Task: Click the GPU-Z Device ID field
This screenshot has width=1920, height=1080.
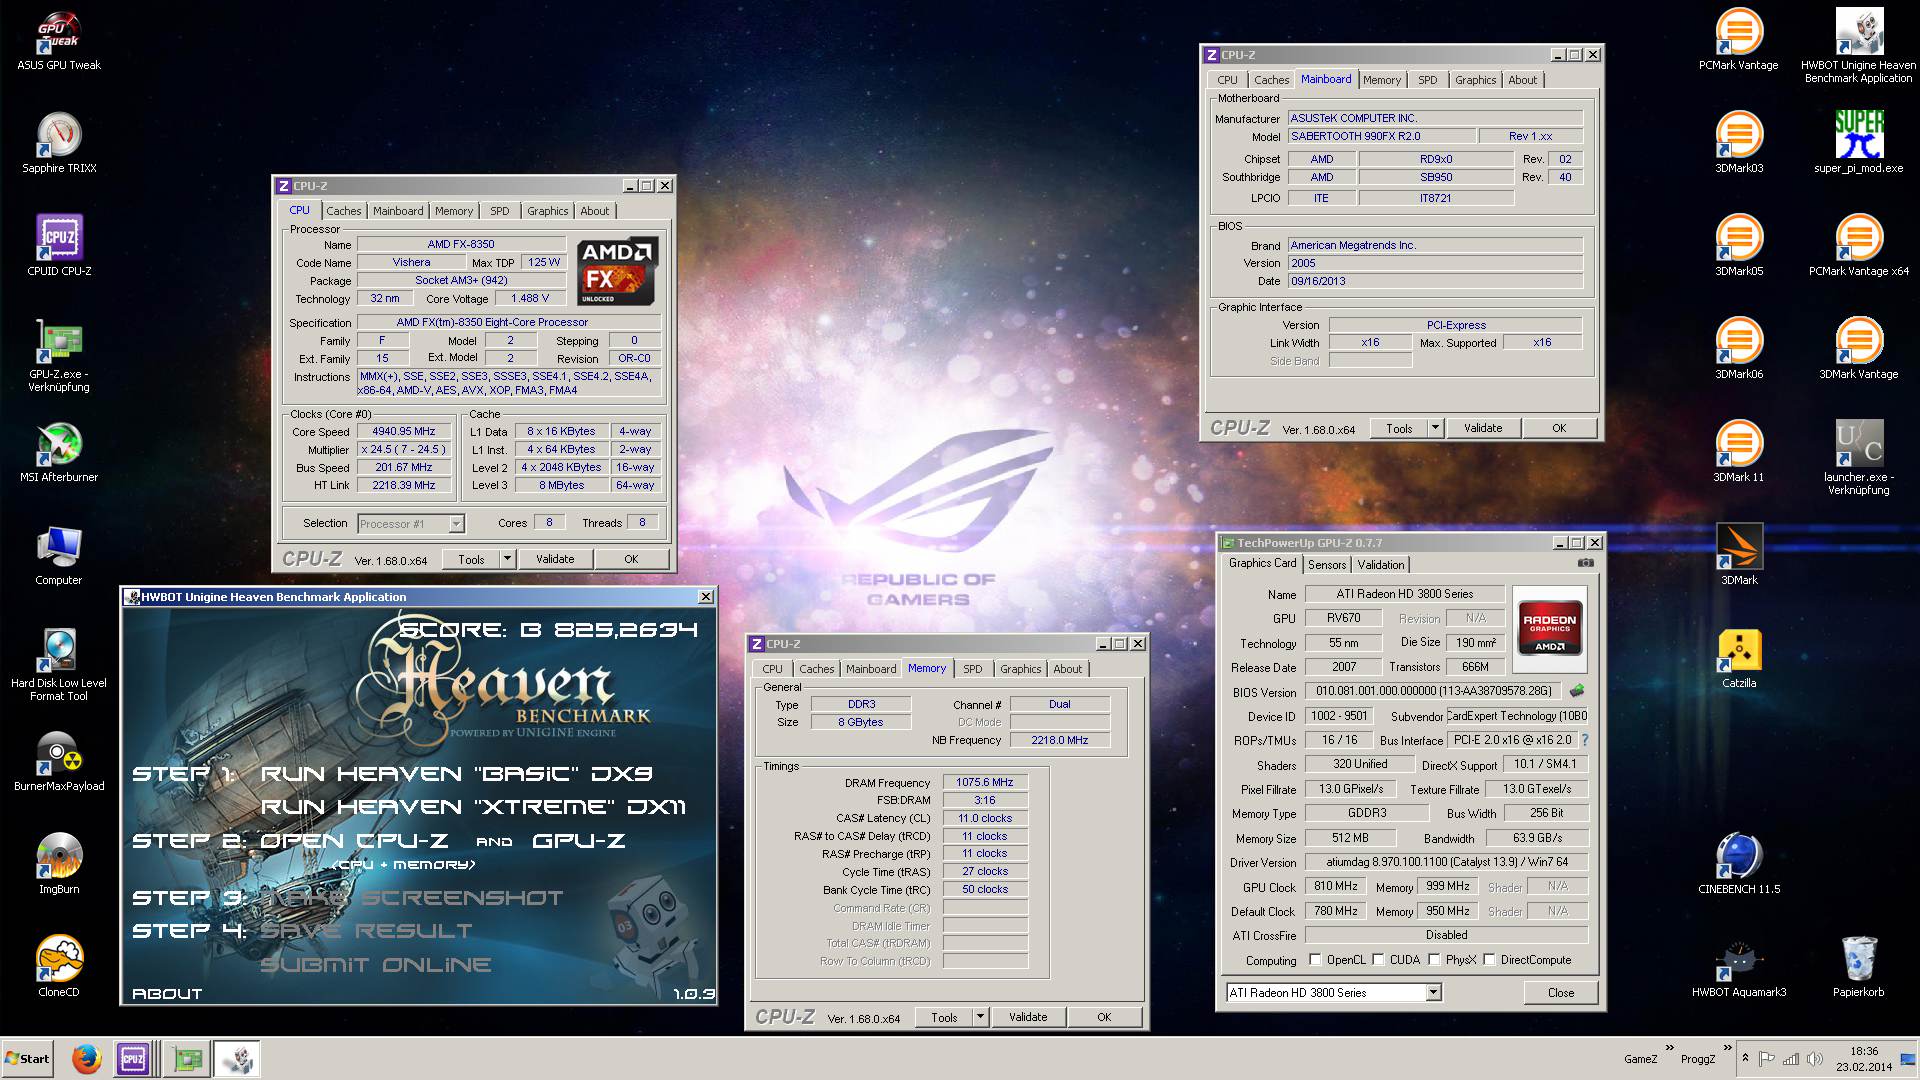Action: click(1340, 715)
